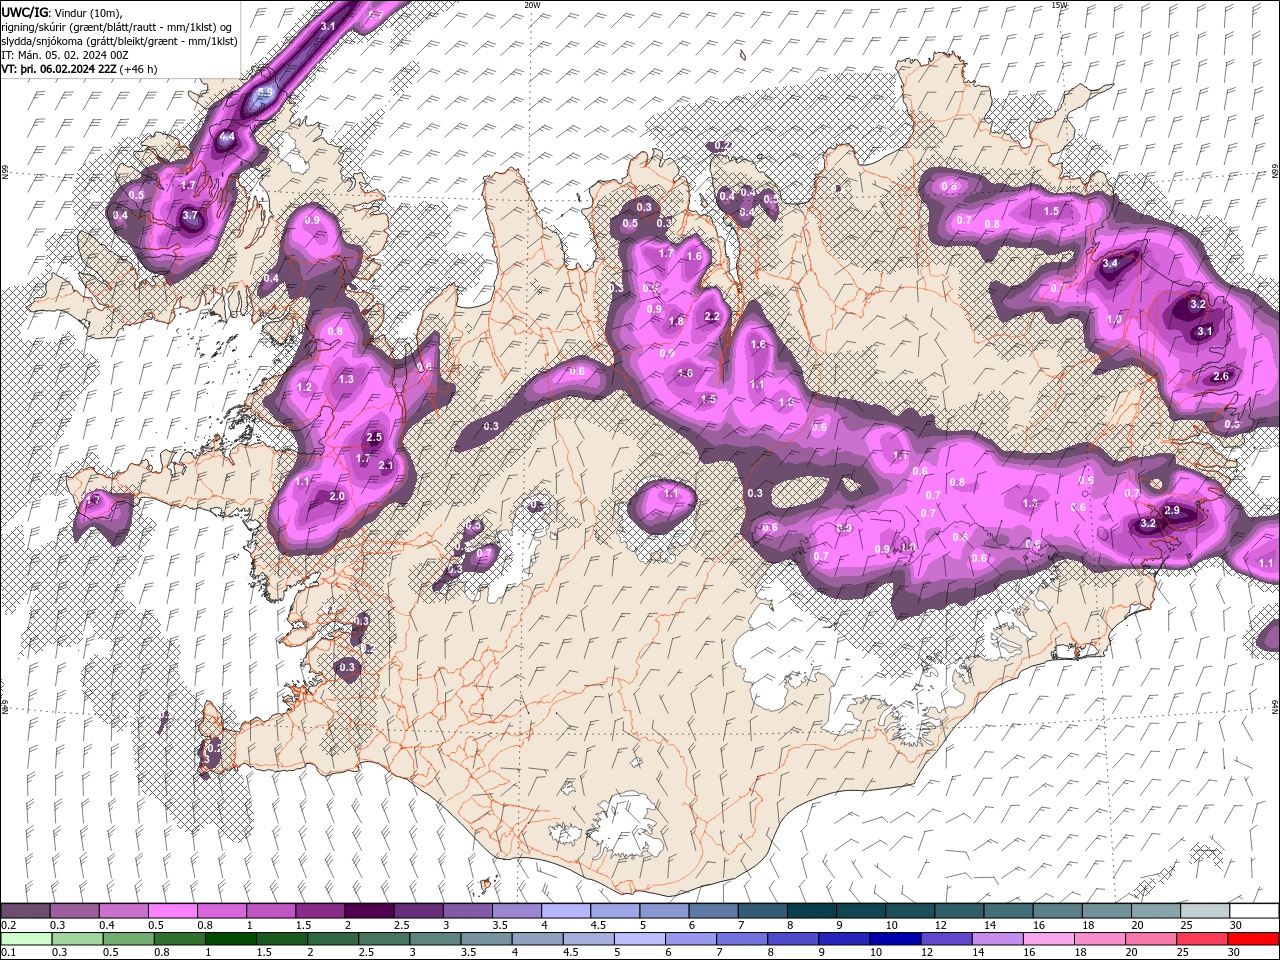The image size is (1280, 960).
Task: Click the 0.2 label in the snow legend
Action: (x=9, y=925)
